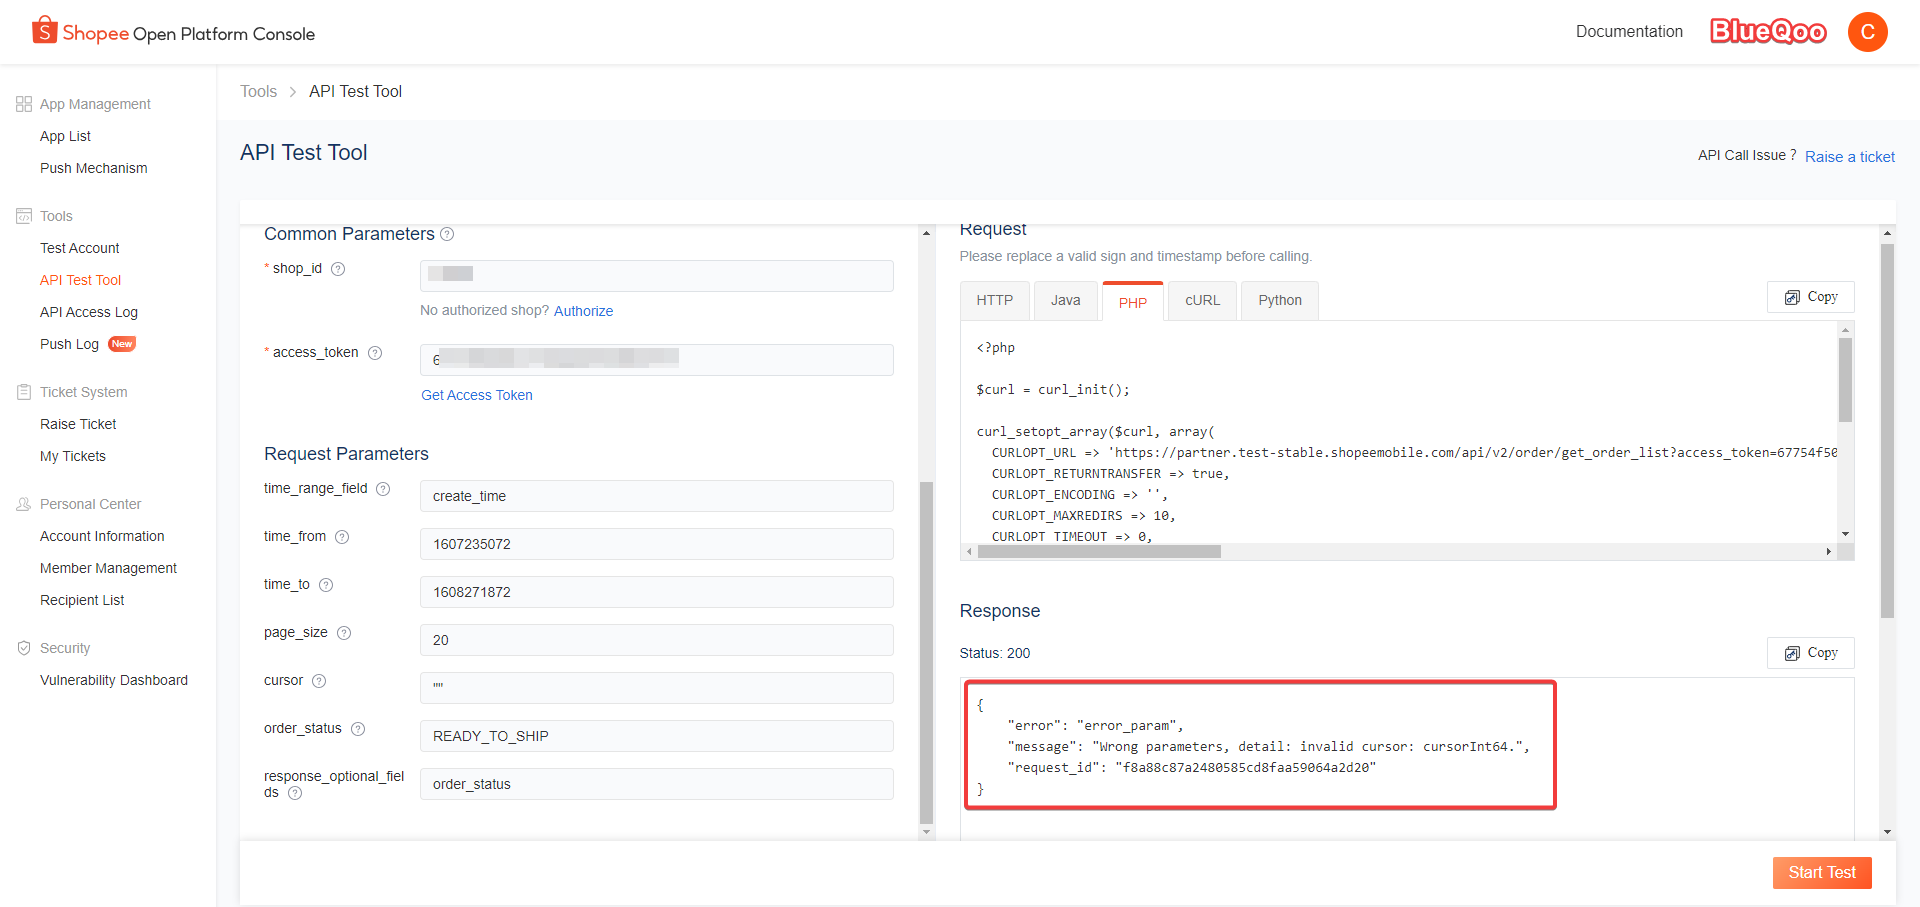1920x907 pixels.
Task: Open the profile avatar menu
Action: pyautogui.click(x=1868, y=31)
